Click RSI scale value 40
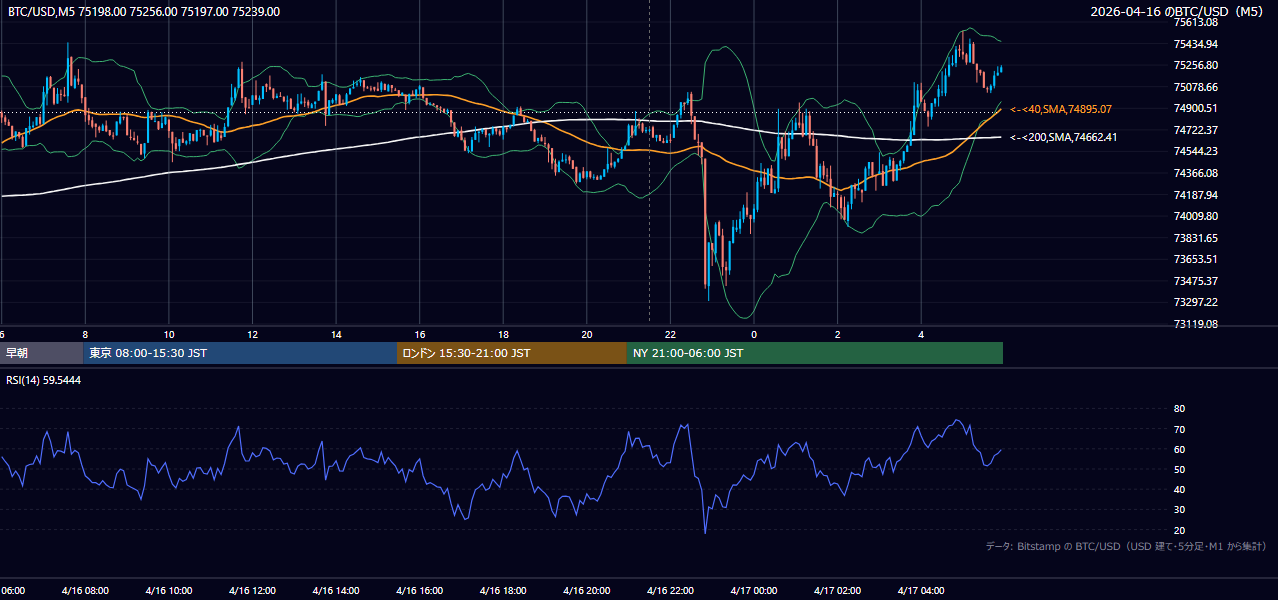 tap(1179, 490)
